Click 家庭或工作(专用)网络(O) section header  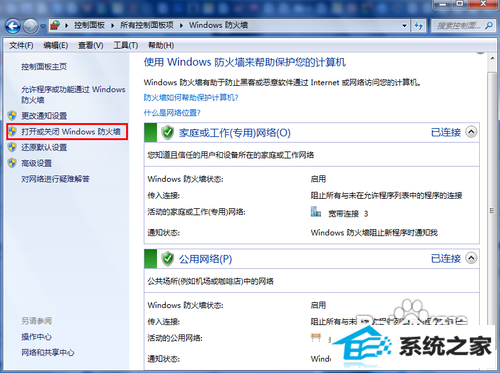(235, 133)
